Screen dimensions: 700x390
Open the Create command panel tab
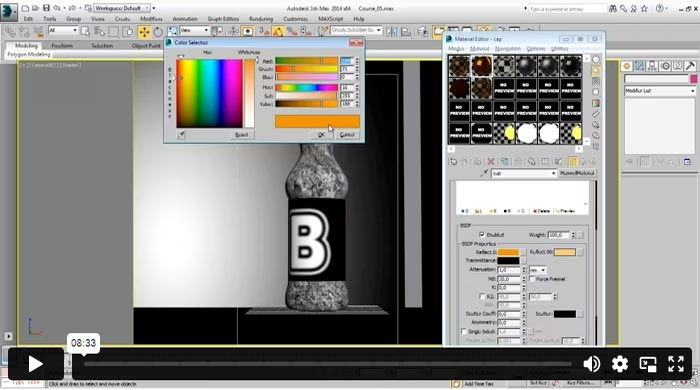tap(626, 66)
